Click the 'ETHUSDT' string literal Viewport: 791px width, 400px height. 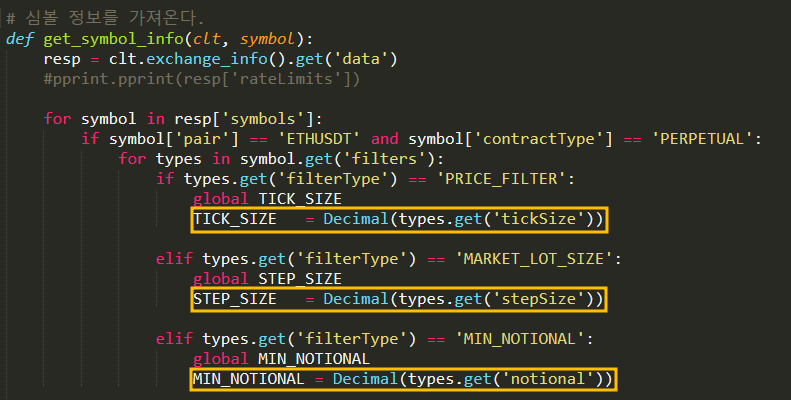[x=319, y=139]
